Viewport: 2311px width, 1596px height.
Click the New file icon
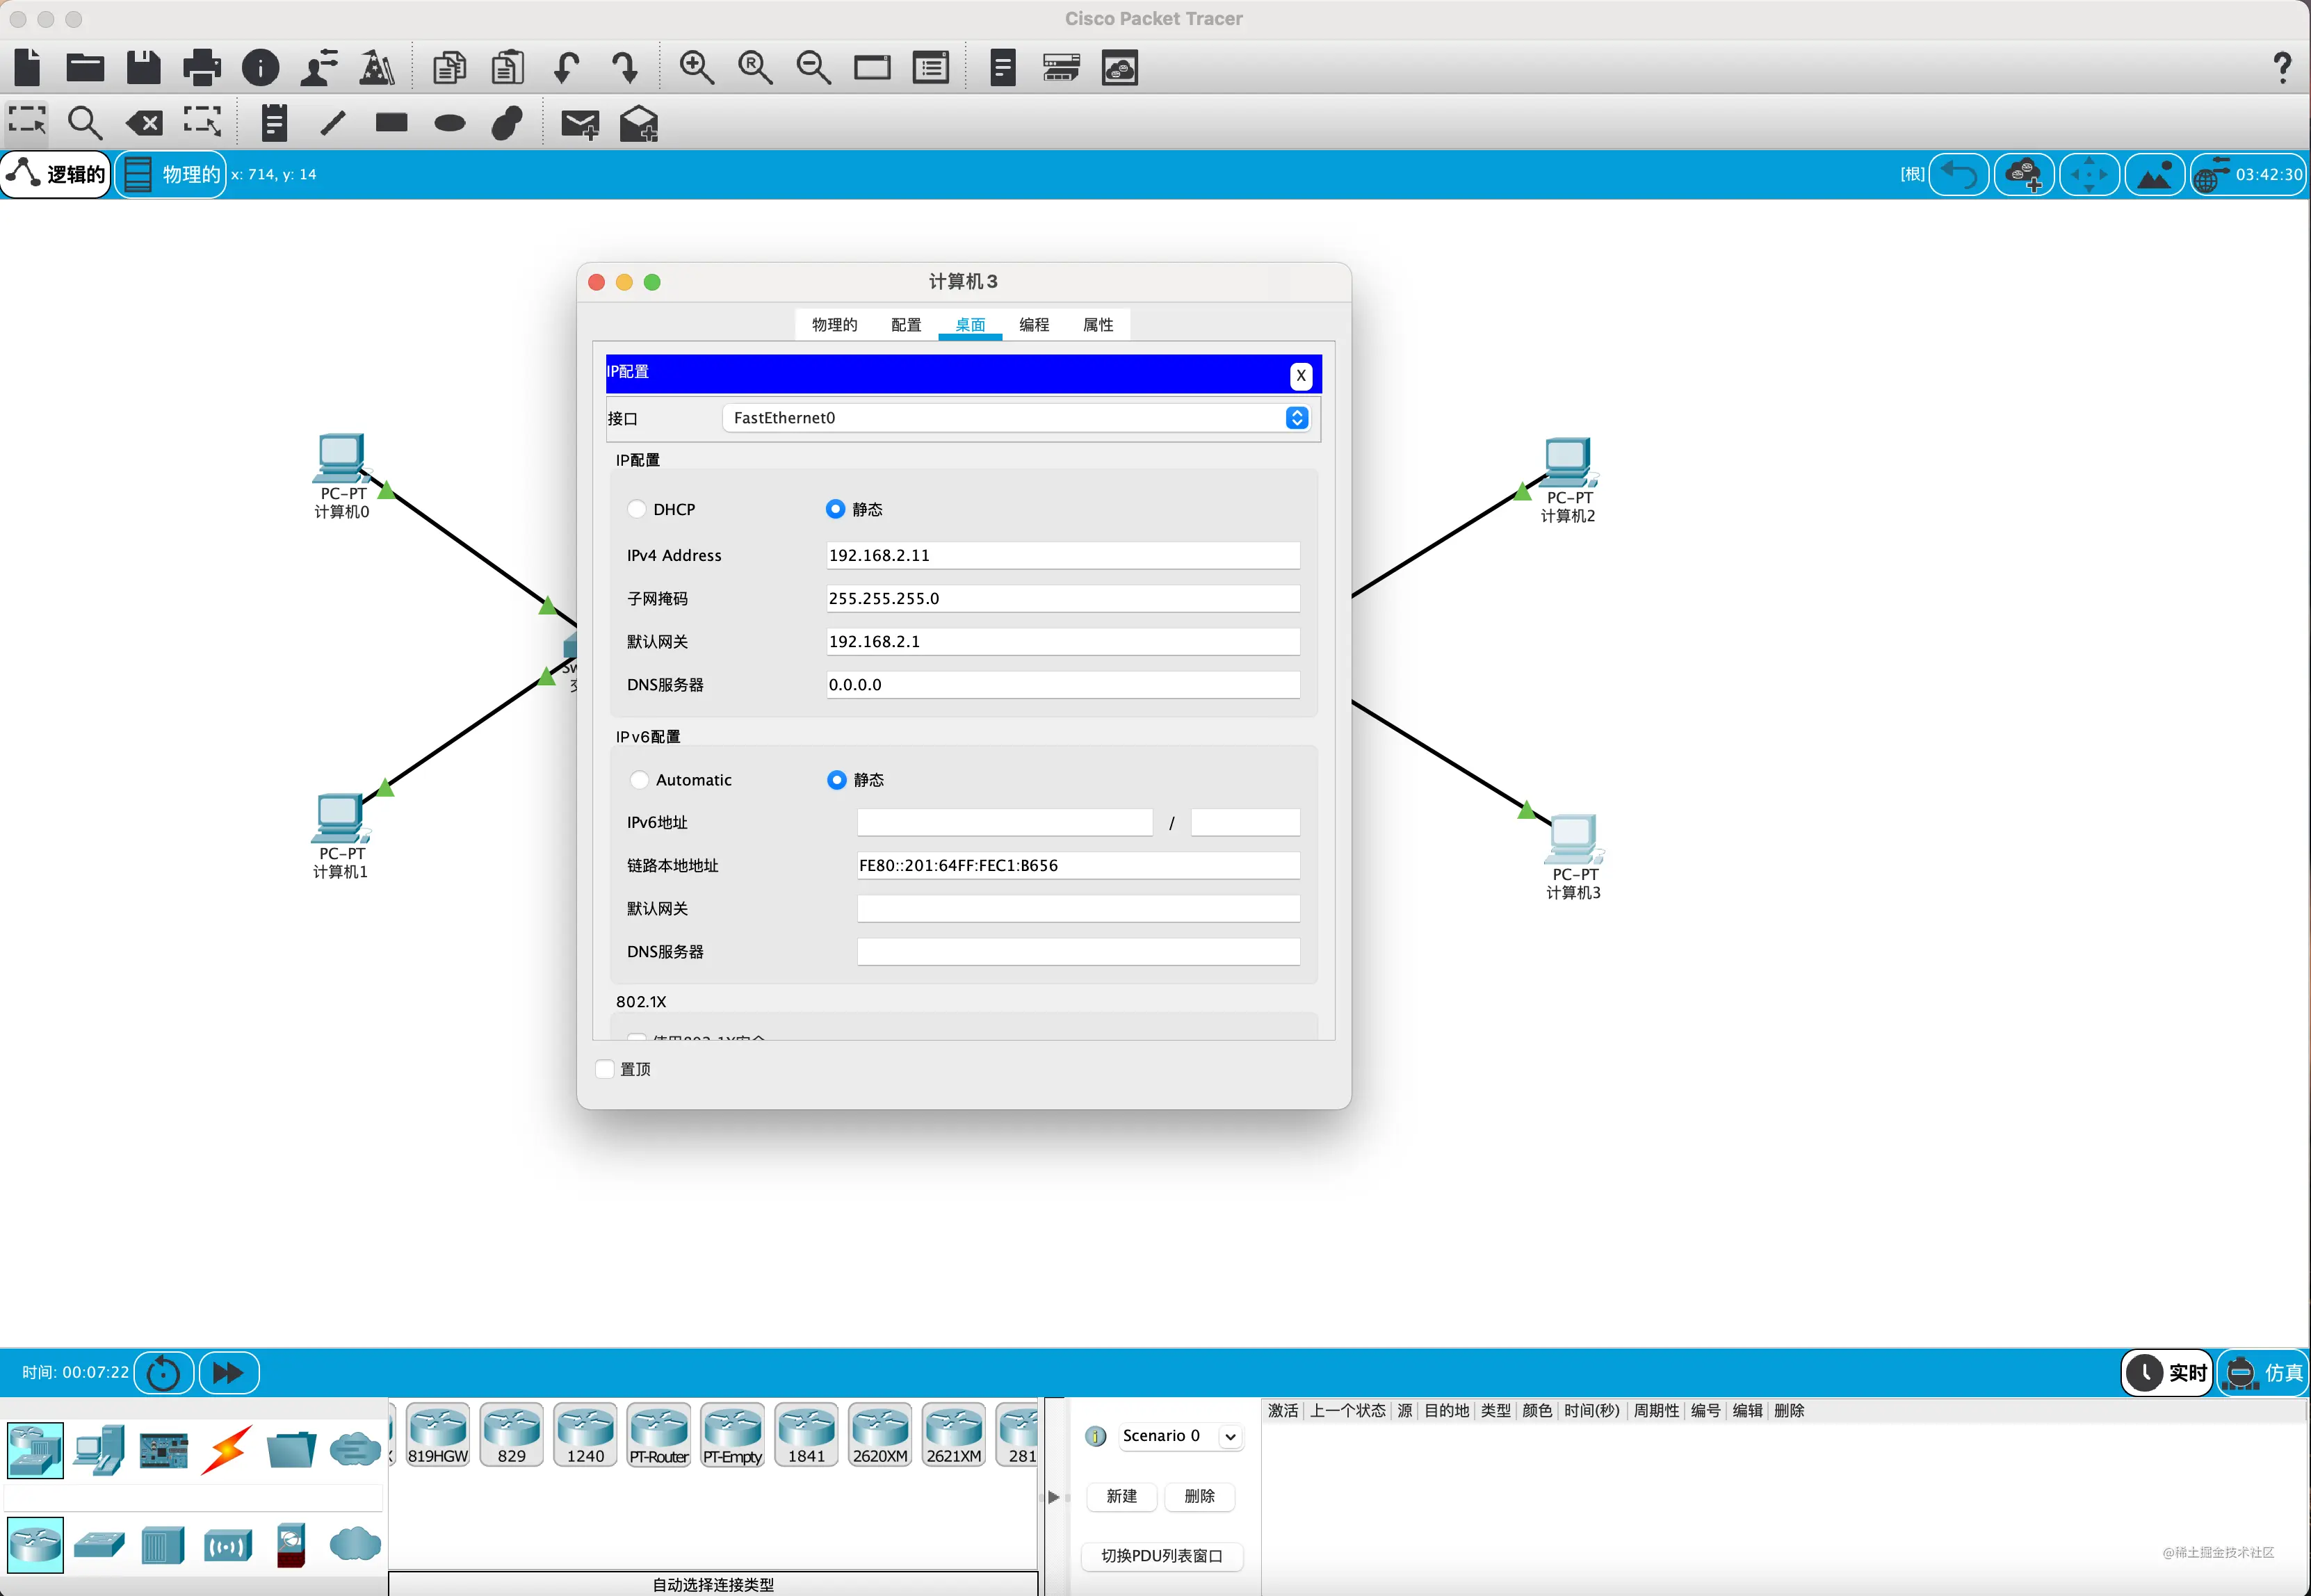[28, 67]
